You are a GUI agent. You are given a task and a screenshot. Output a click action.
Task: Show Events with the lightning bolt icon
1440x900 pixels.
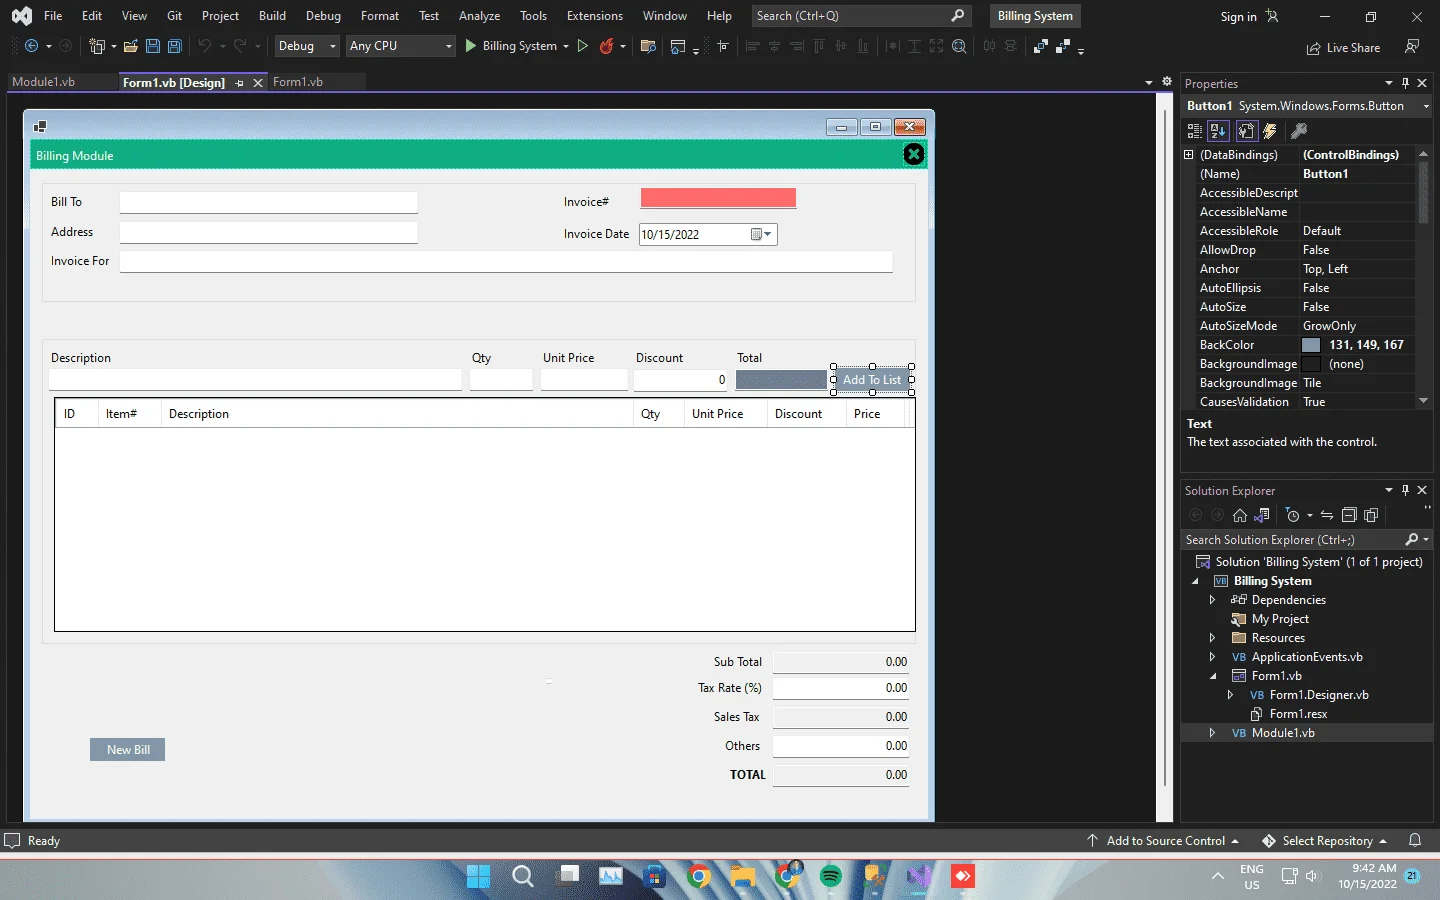(1270, 131)
